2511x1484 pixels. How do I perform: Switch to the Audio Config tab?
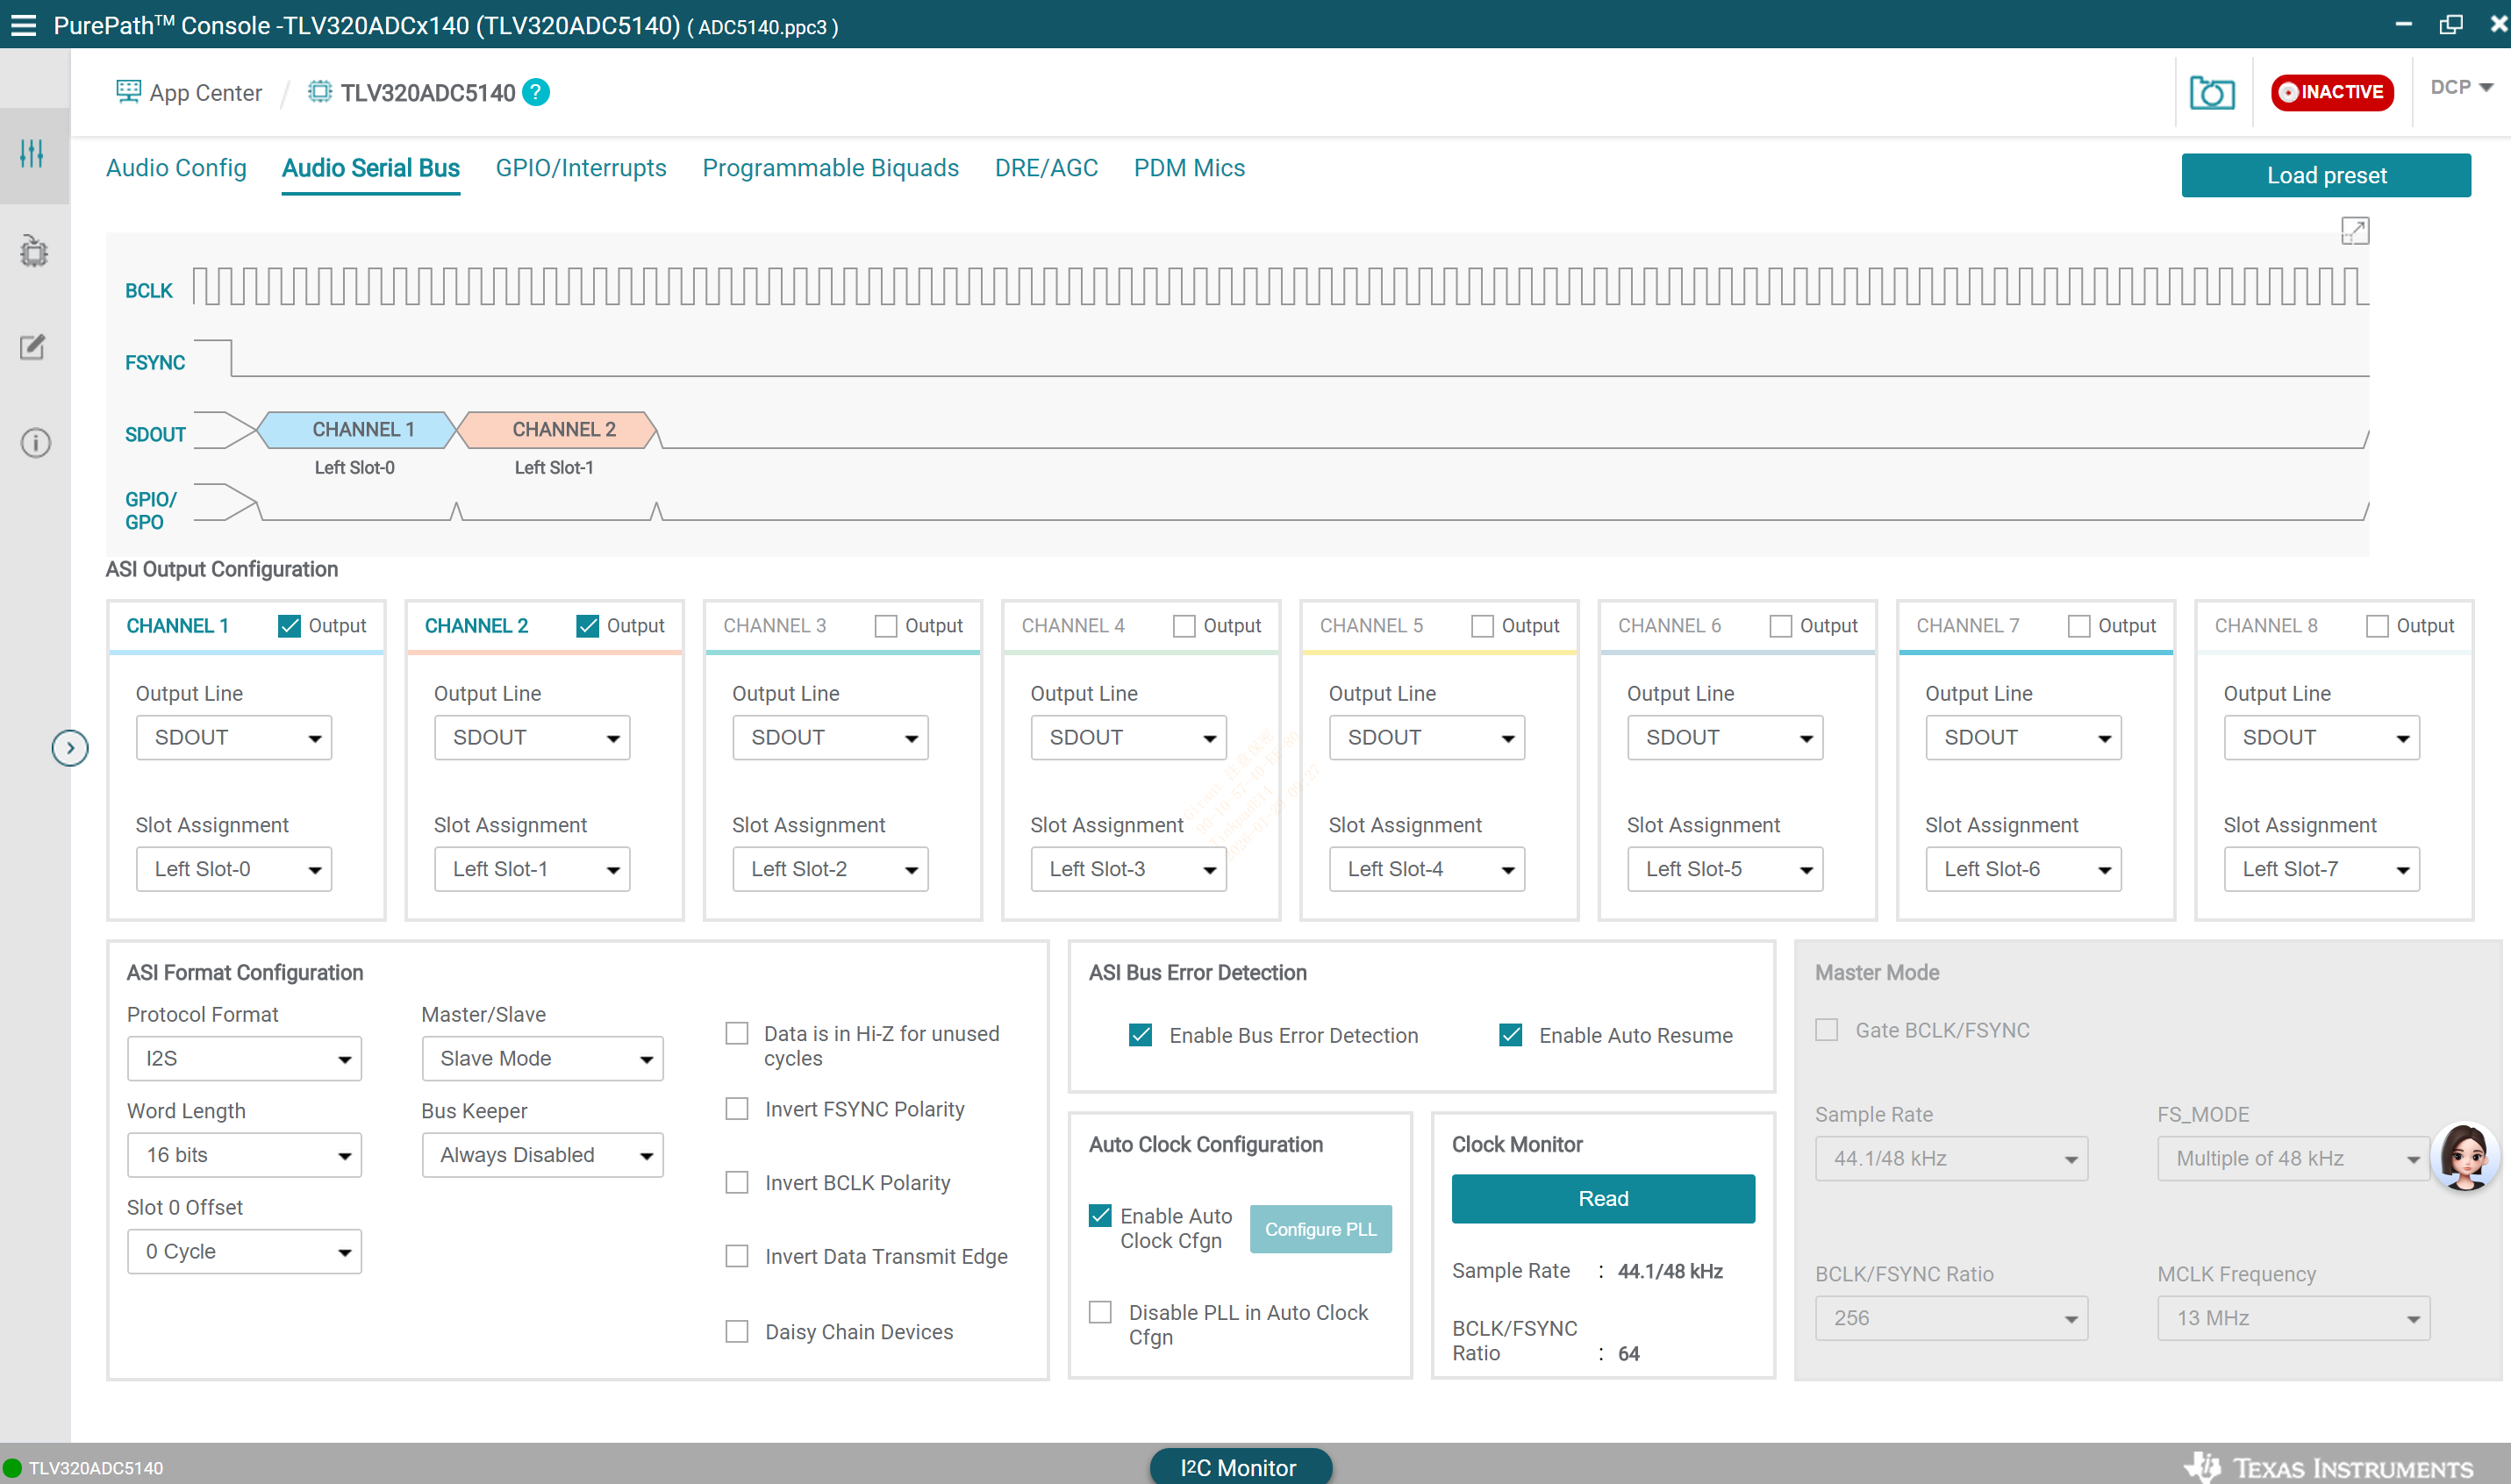point(176,168)
